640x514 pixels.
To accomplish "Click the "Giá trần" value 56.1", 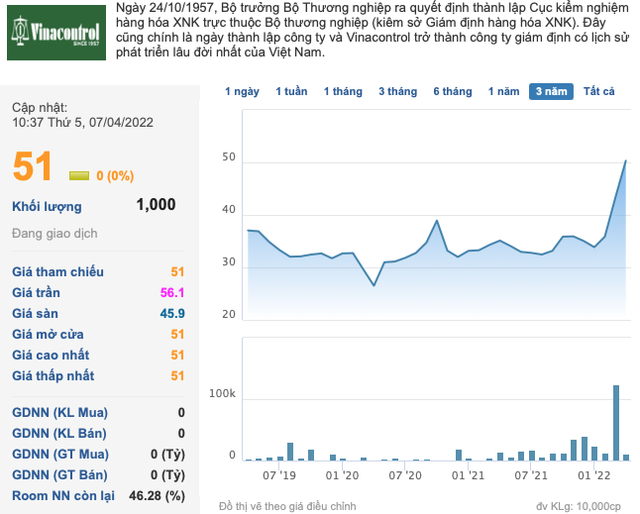I will point(171,293).
